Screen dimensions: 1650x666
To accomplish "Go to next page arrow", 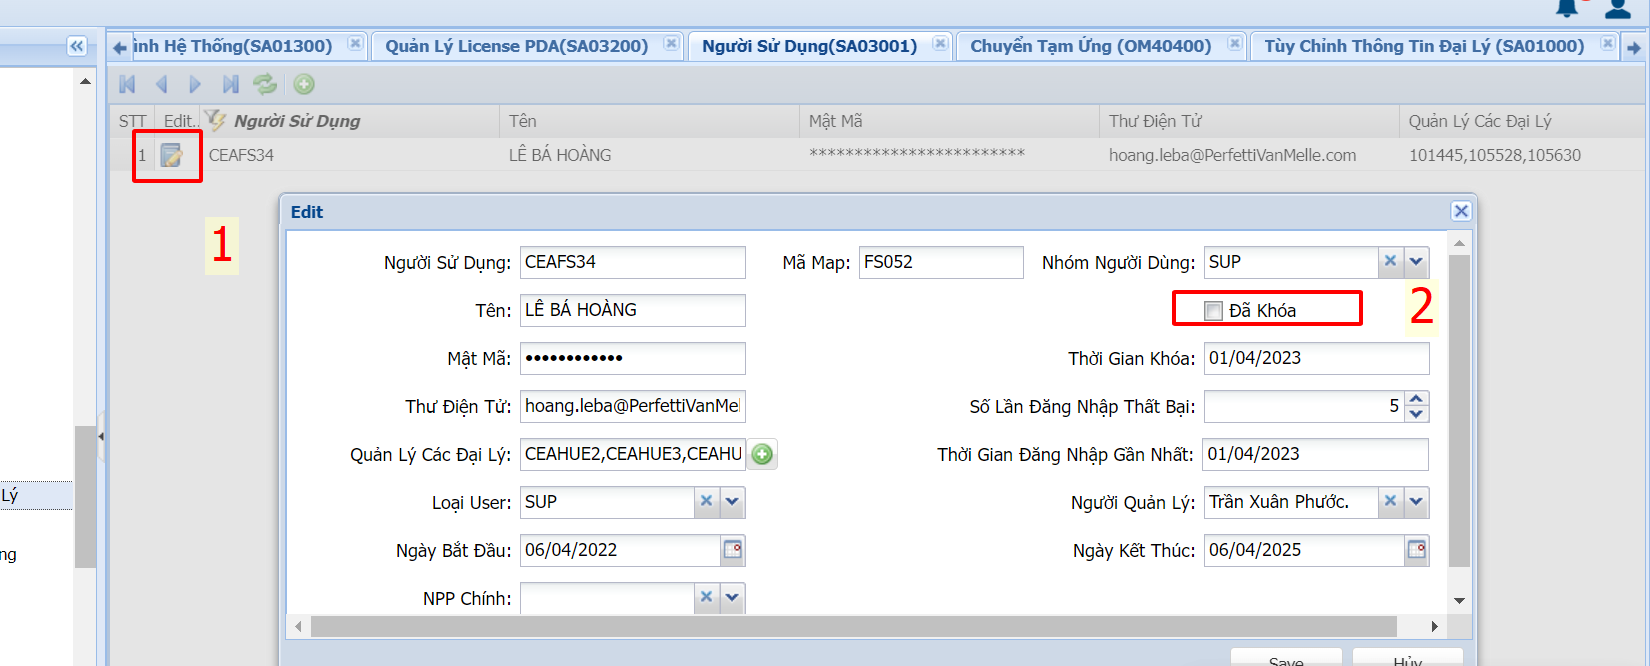I will click(195, 85).
